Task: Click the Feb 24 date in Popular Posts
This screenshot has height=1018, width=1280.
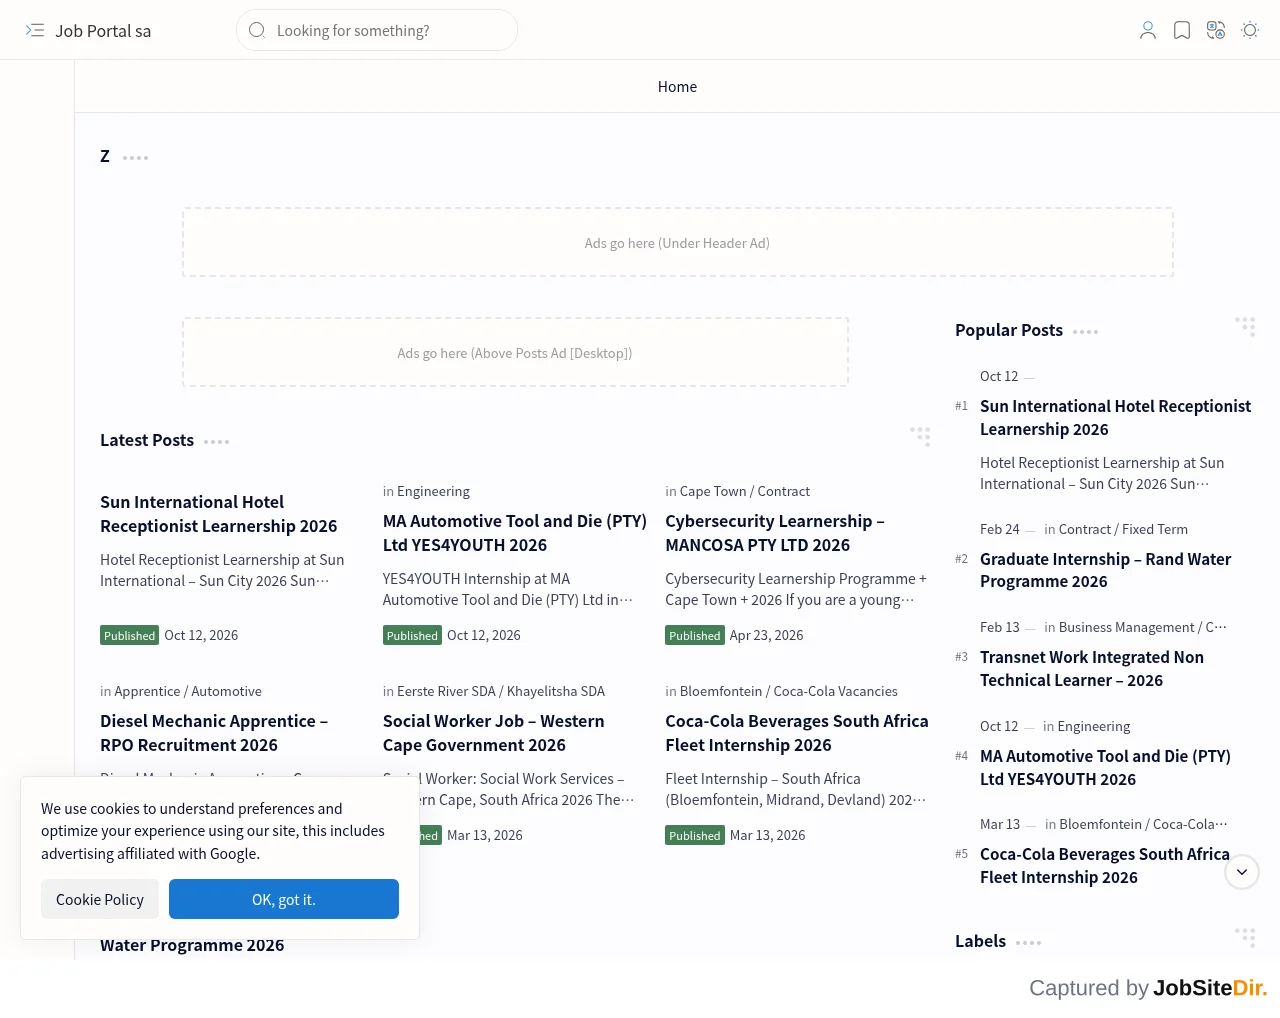Action: pos(1000,529)
